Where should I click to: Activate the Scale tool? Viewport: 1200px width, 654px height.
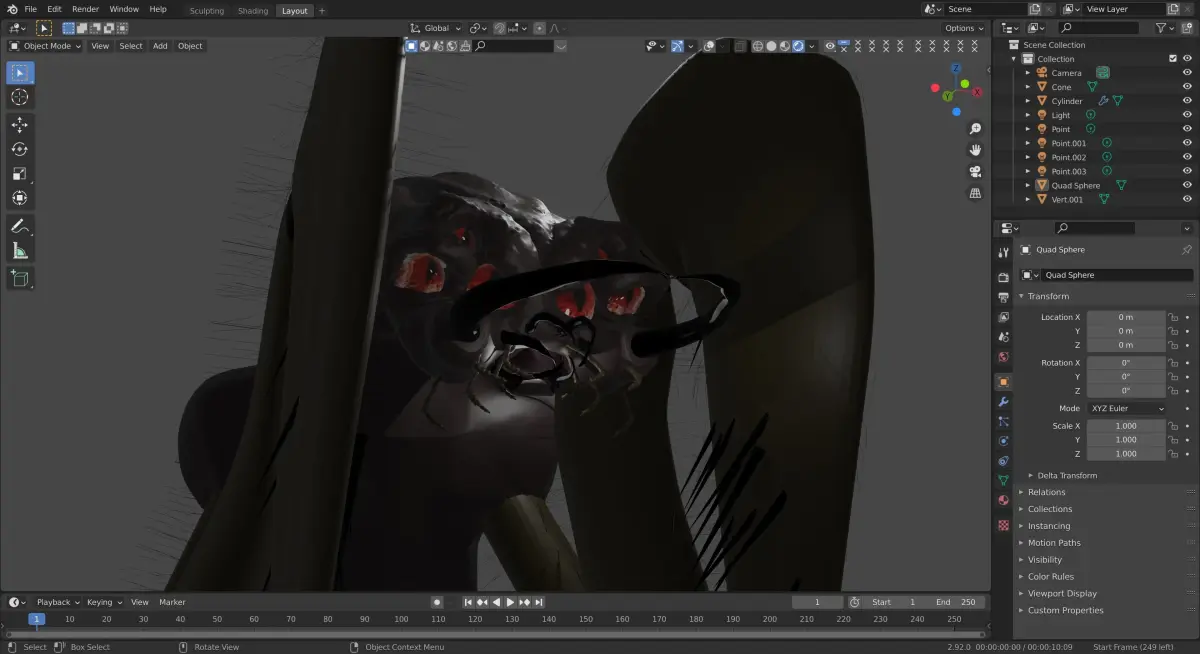coord(20,174)
